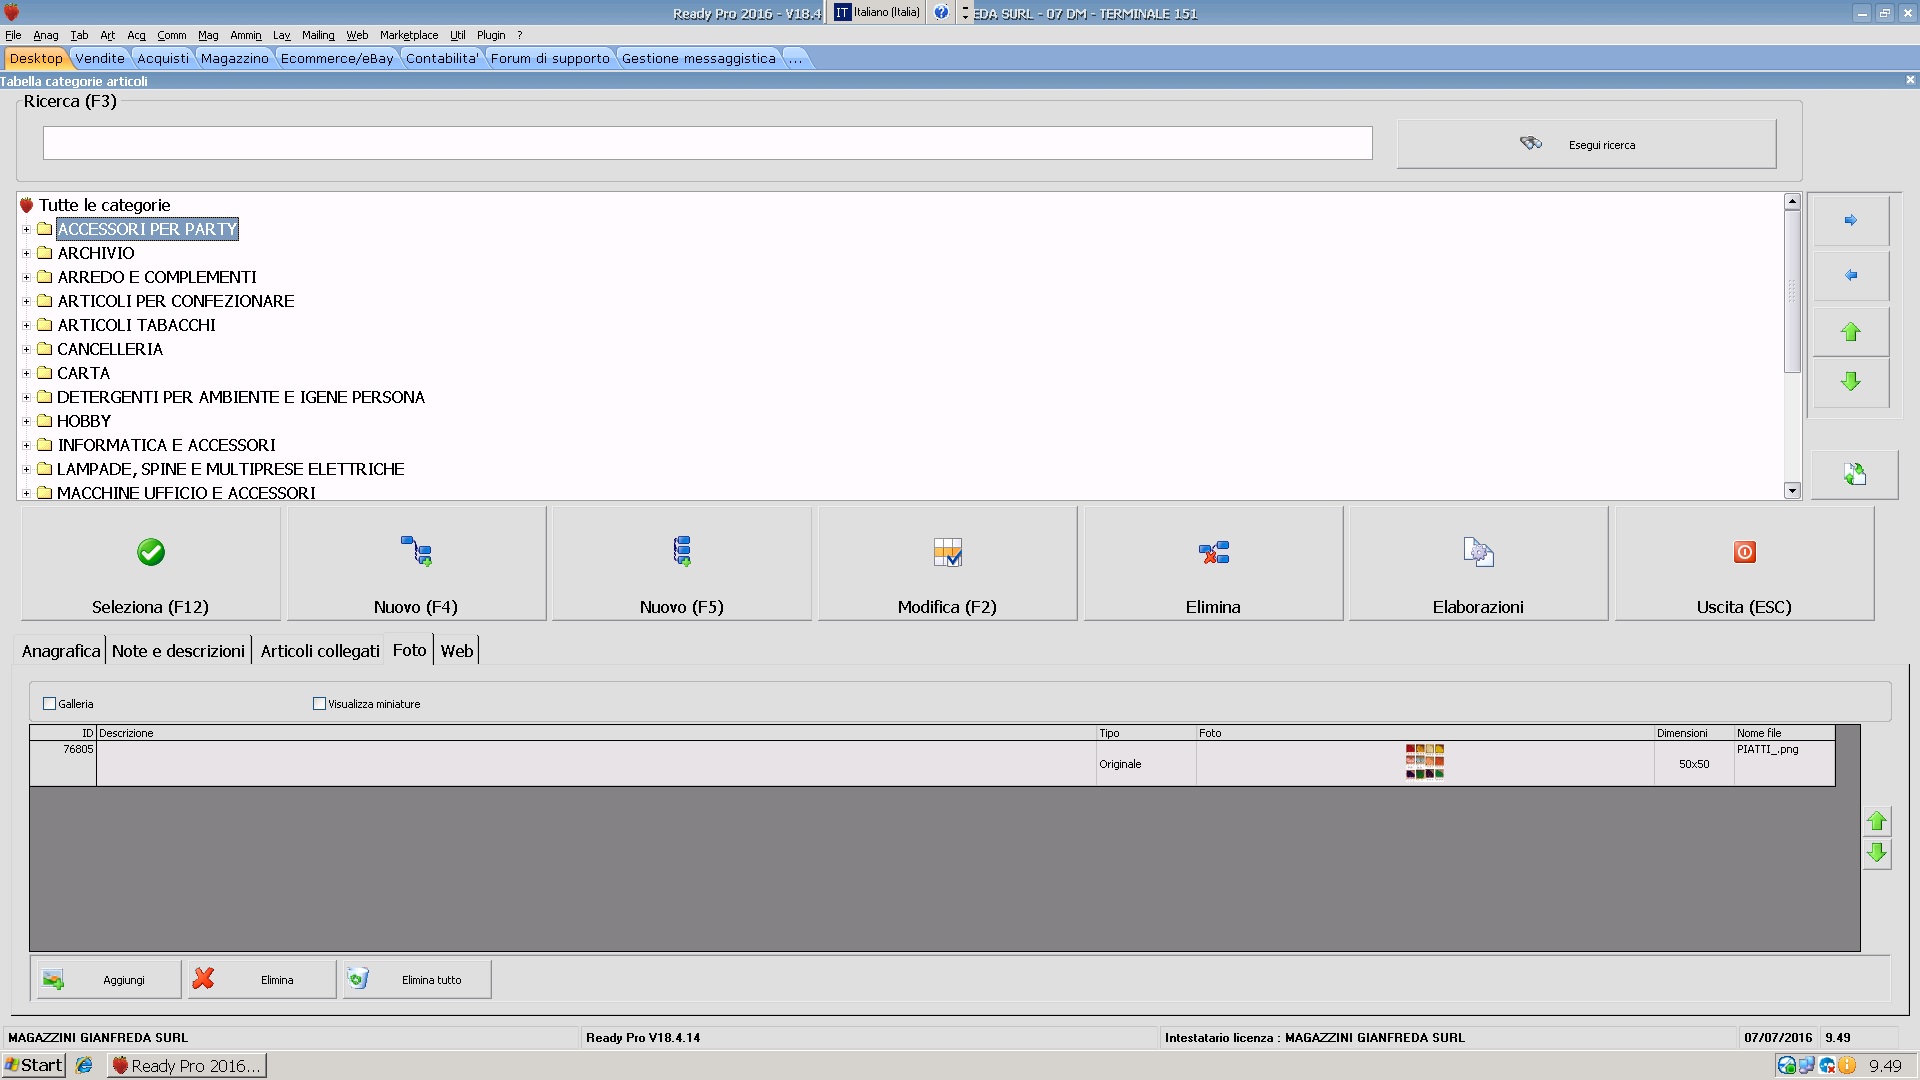Open the Plugin menu
1920x1080 pixels.
pyautogui.click(x=491, y=35)
